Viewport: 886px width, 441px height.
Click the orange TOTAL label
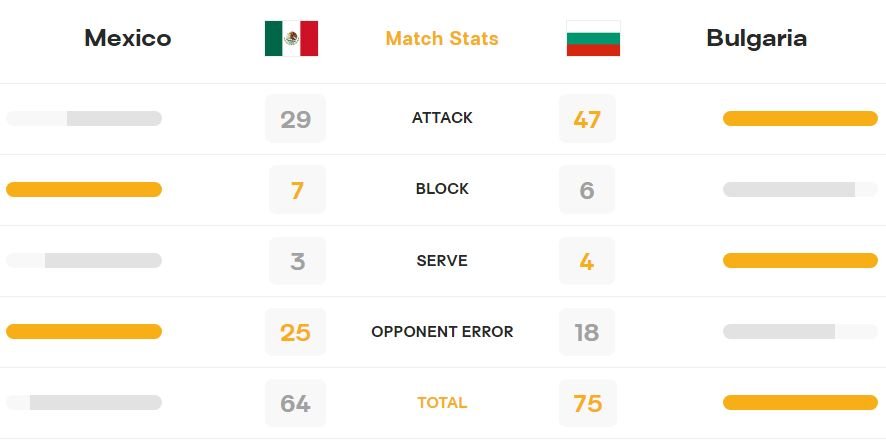click(x=442, y=403)
